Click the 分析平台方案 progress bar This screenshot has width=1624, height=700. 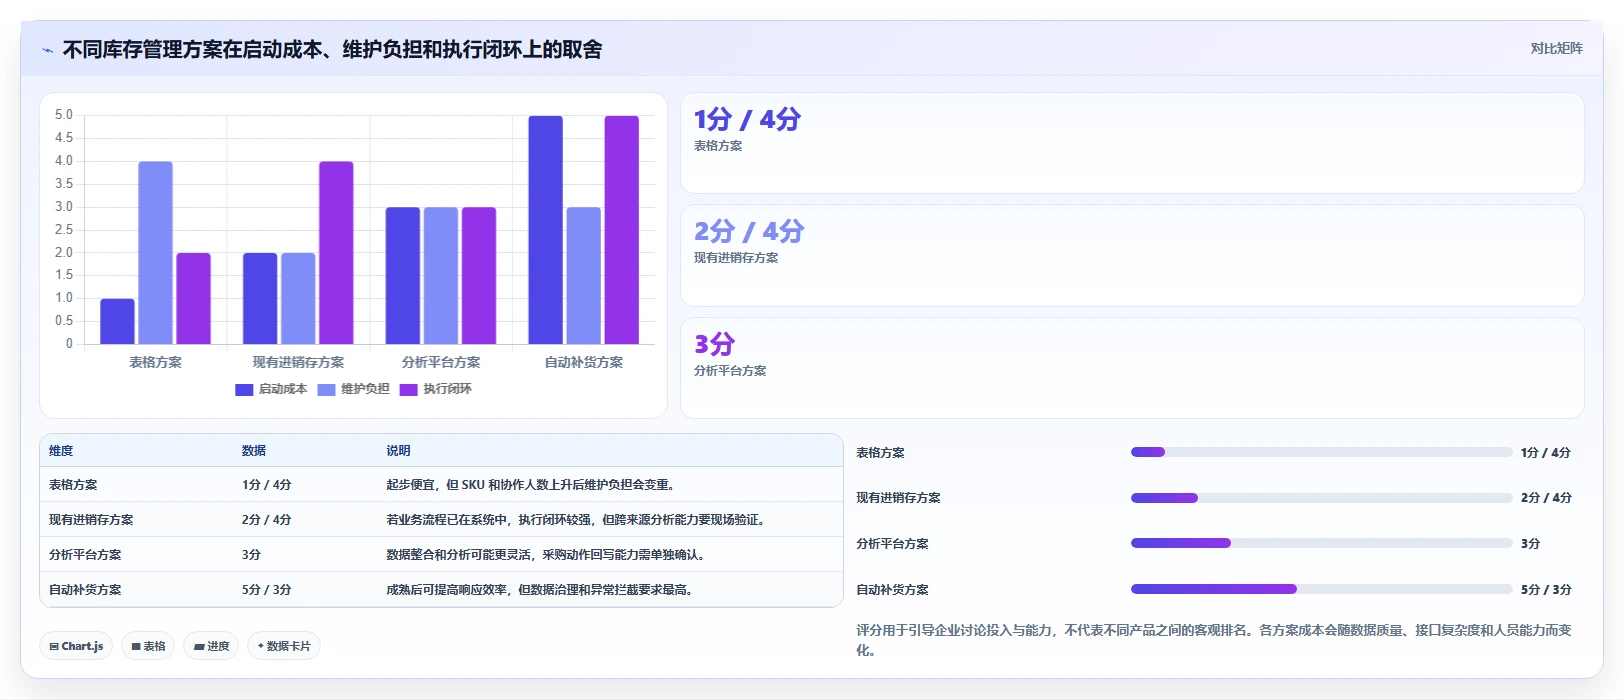coord(1321,543)
